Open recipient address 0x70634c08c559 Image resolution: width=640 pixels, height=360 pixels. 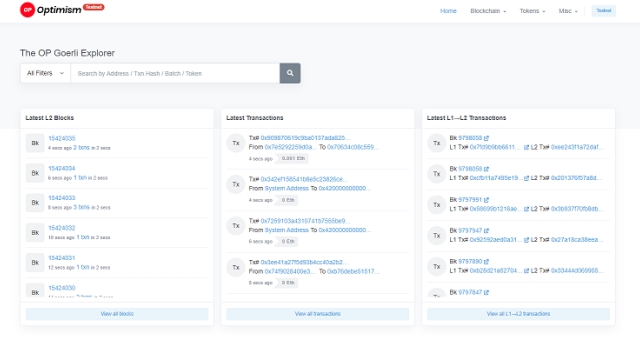tap(353, 147)
